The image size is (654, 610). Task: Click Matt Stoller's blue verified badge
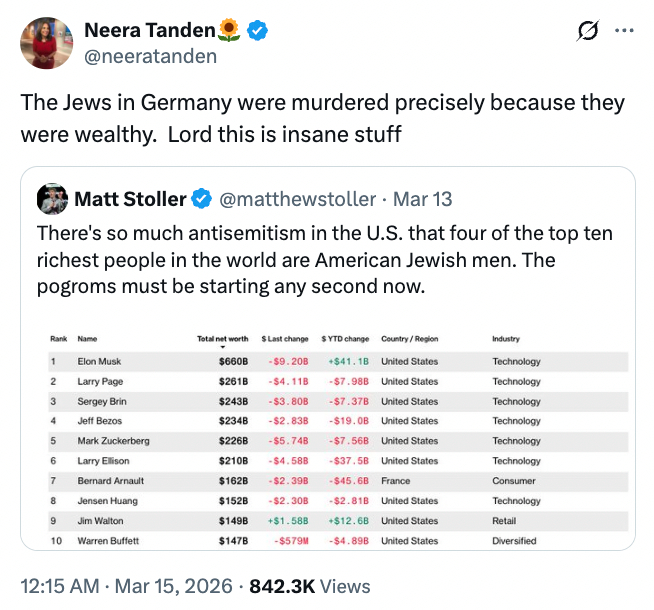[x=201, y=199]
